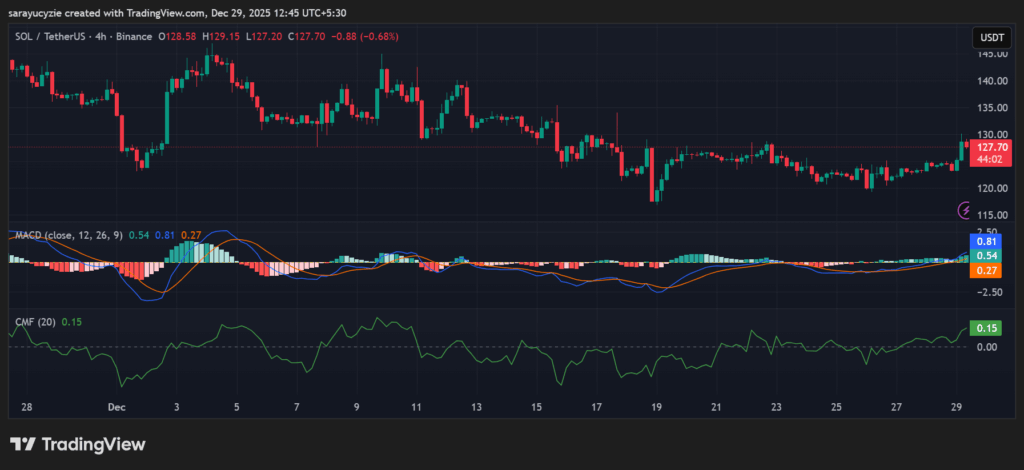Screen dimensions: 1024x470
Task: Click the purple lightning bolt icon
Action: [x=965, y=210]
